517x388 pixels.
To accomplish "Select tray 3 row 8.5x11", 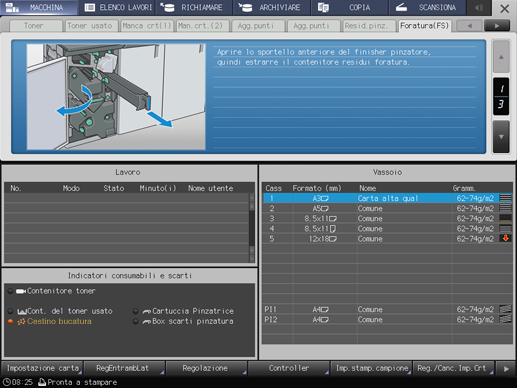I will click(x=388, y=219).
